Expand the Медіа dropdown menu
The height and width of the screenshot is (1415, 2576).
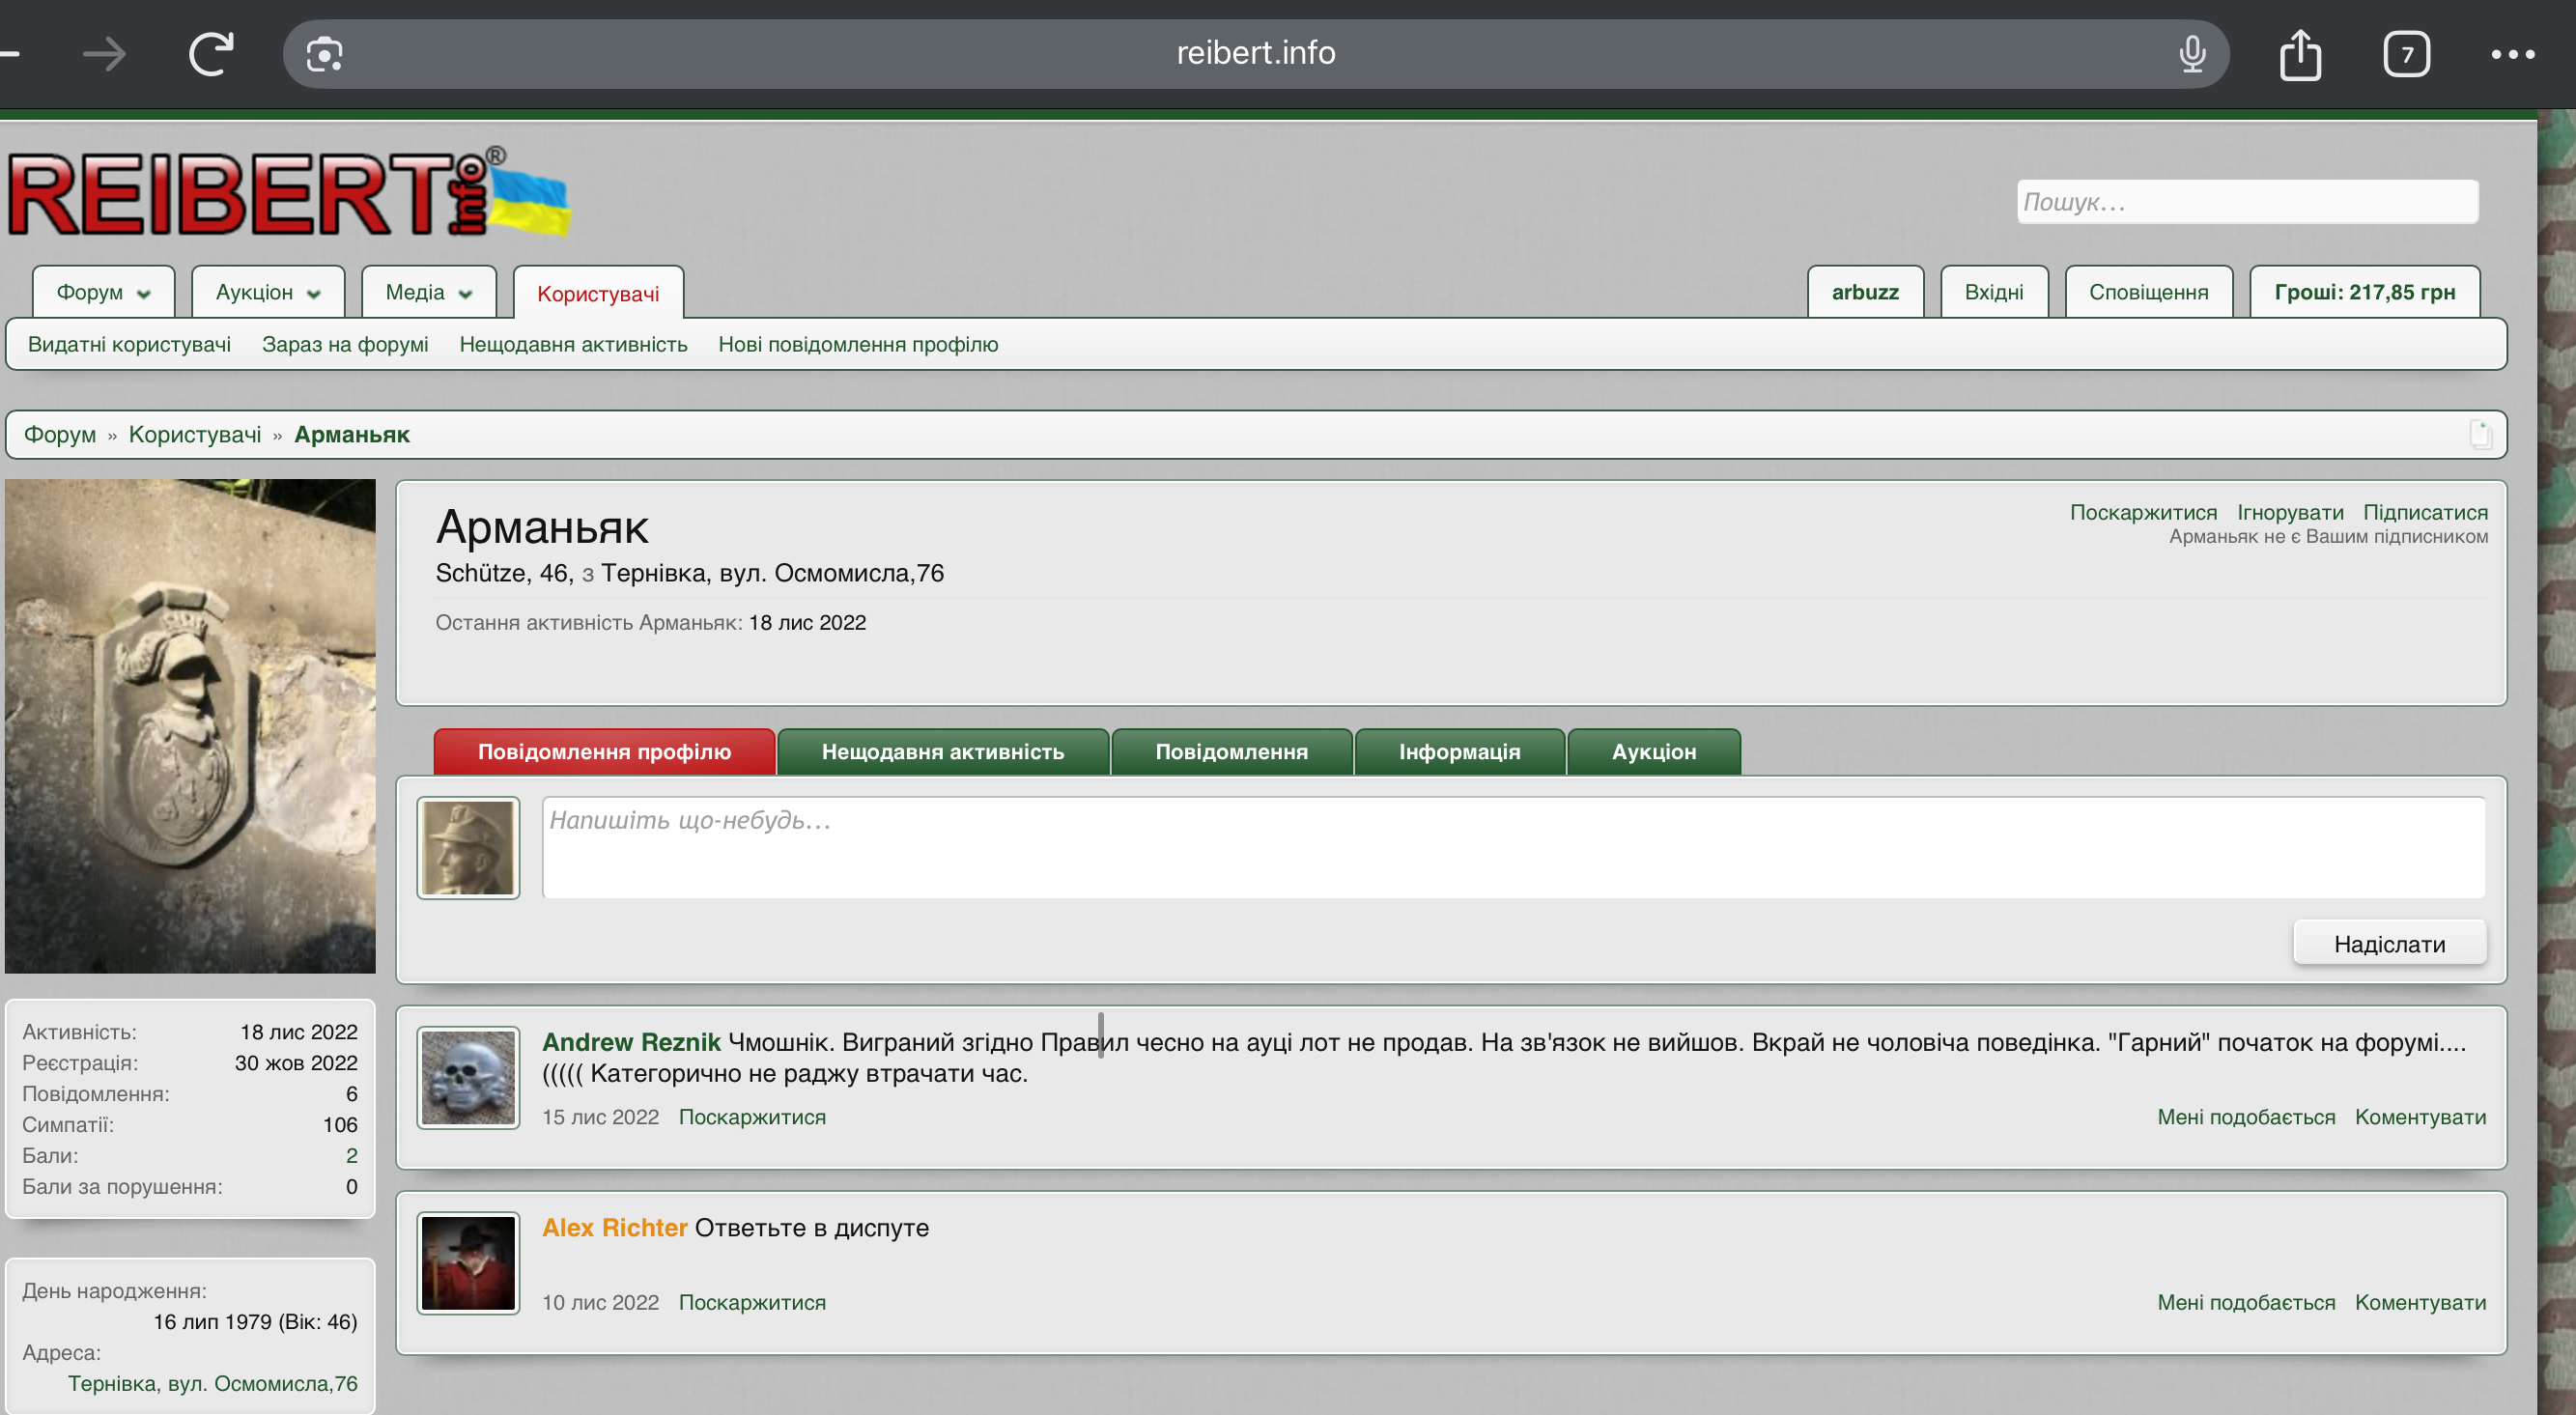tap(465, 294)
